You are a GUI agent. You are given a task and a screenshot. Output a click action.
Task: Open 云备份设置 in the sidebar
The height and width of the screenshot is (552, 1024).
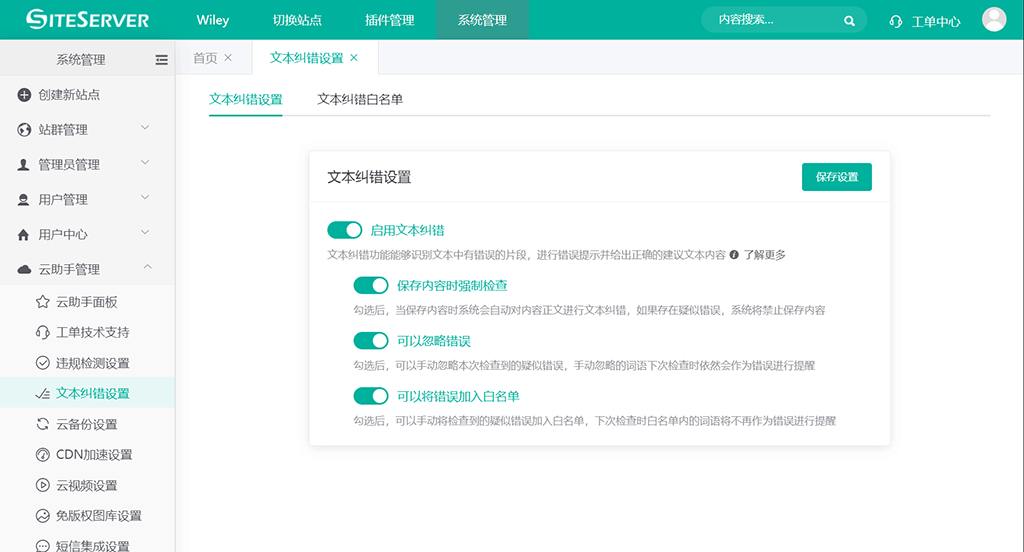[x=86, y=424]
